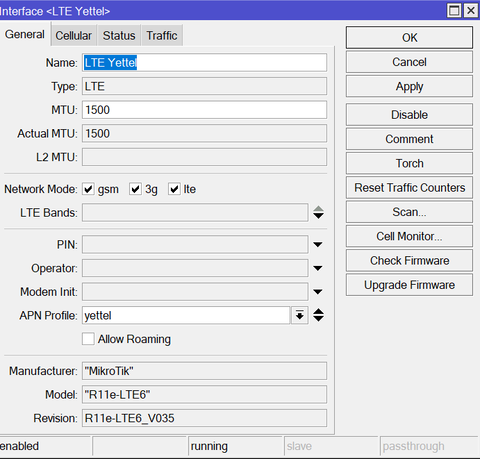The height and width of the screenshot is (459, 480).
Task: Click the Operator input field
Action: [x=195, y=268]
